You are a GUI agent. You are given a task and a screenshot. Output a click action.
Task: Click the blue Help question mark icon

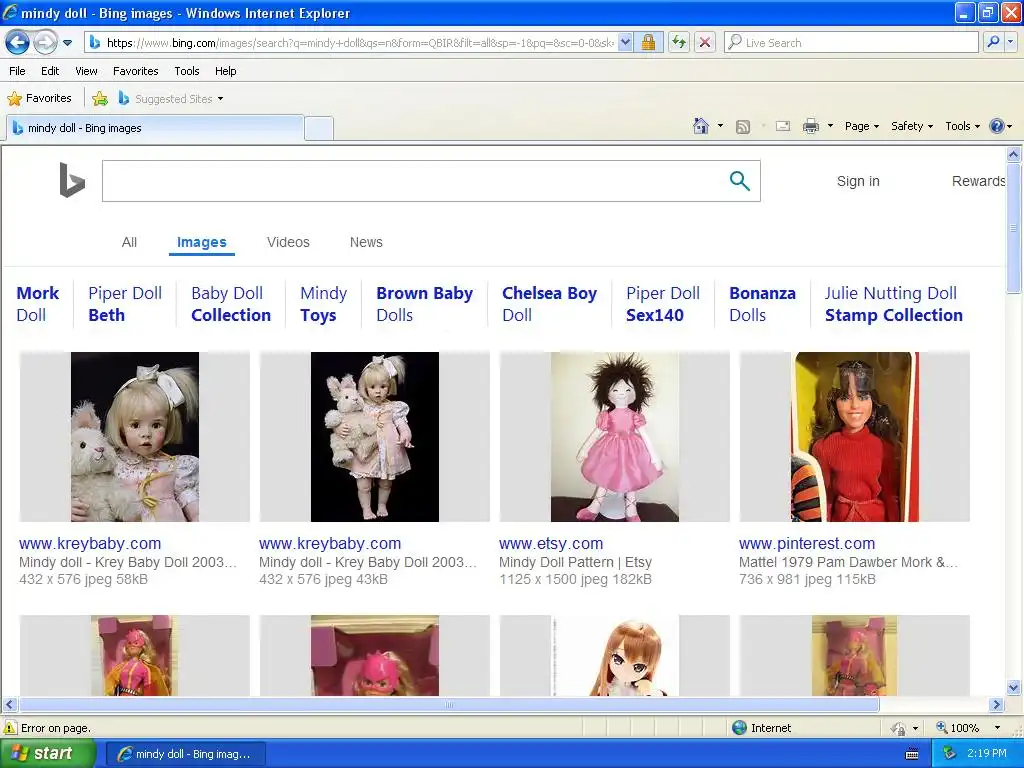[997, 126]
